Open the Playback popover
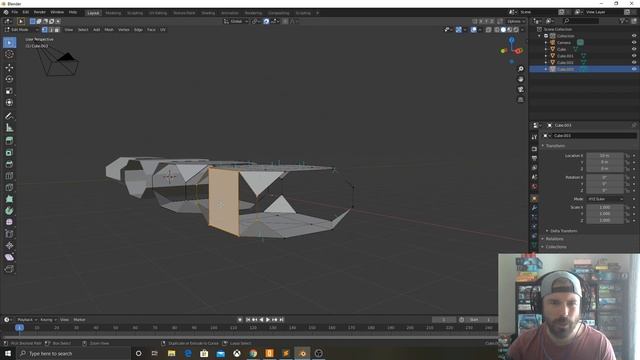Image resolution: width=640 pixels, height=360 pixels. point(27,320)
